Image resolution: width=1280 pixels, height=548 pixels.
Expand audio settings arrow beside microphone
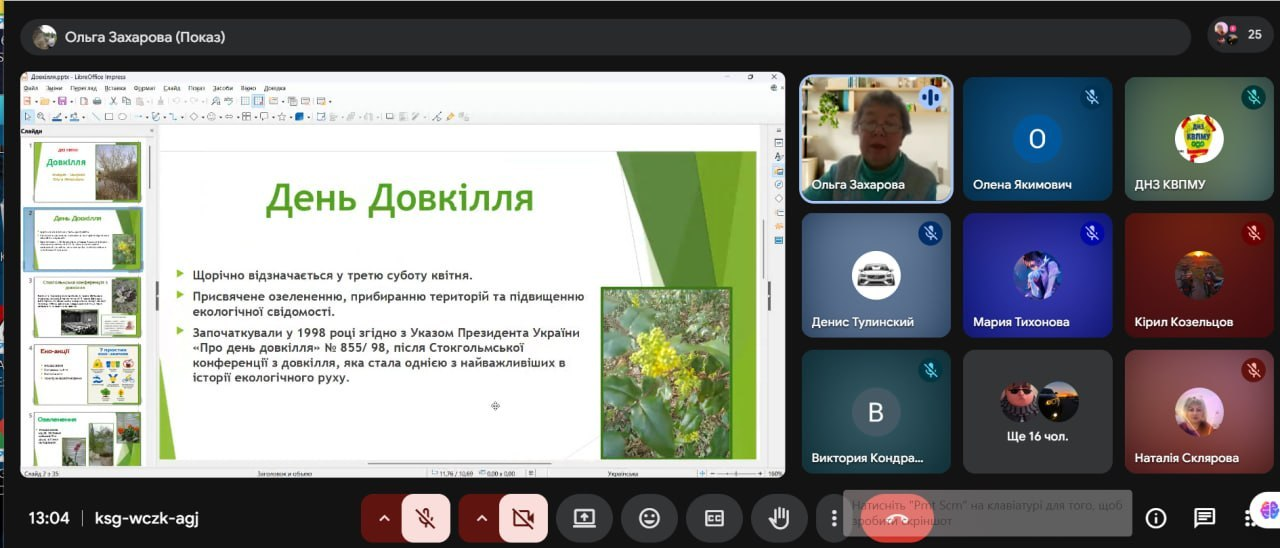pyautogui.click(x=382, y=518)
